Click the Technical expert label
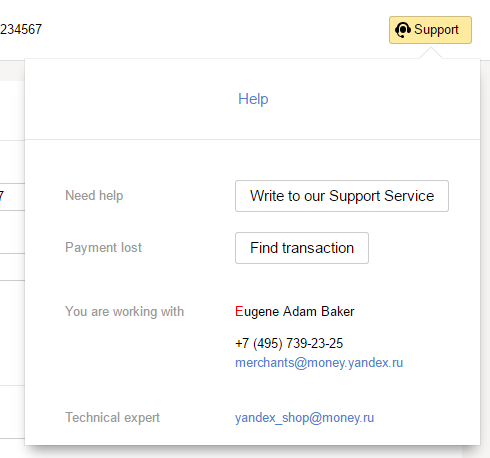This screenshot has height=458, width=490. click(112, 418)
